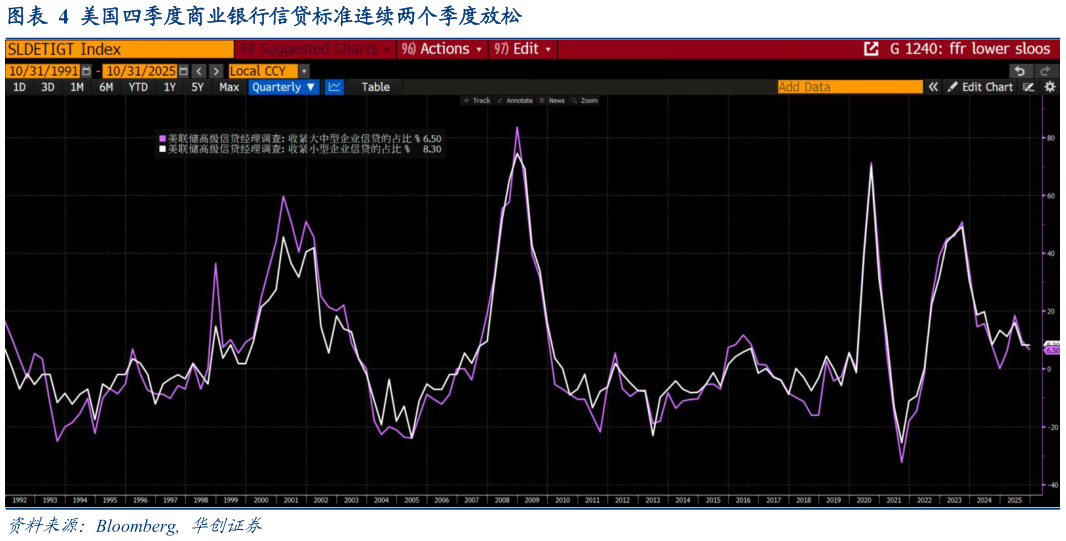This screenshot has height=541, width=1066.
Task: Toggle the Annotate mode
Action: click(514, 101)
